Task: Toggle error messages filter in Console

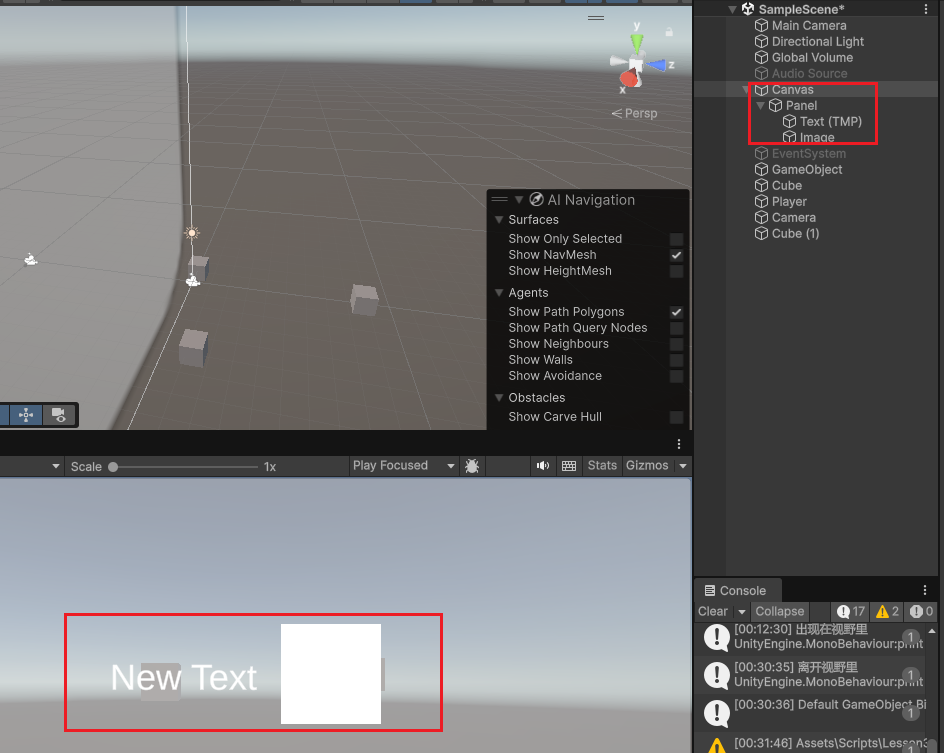Action: point(921,611)
